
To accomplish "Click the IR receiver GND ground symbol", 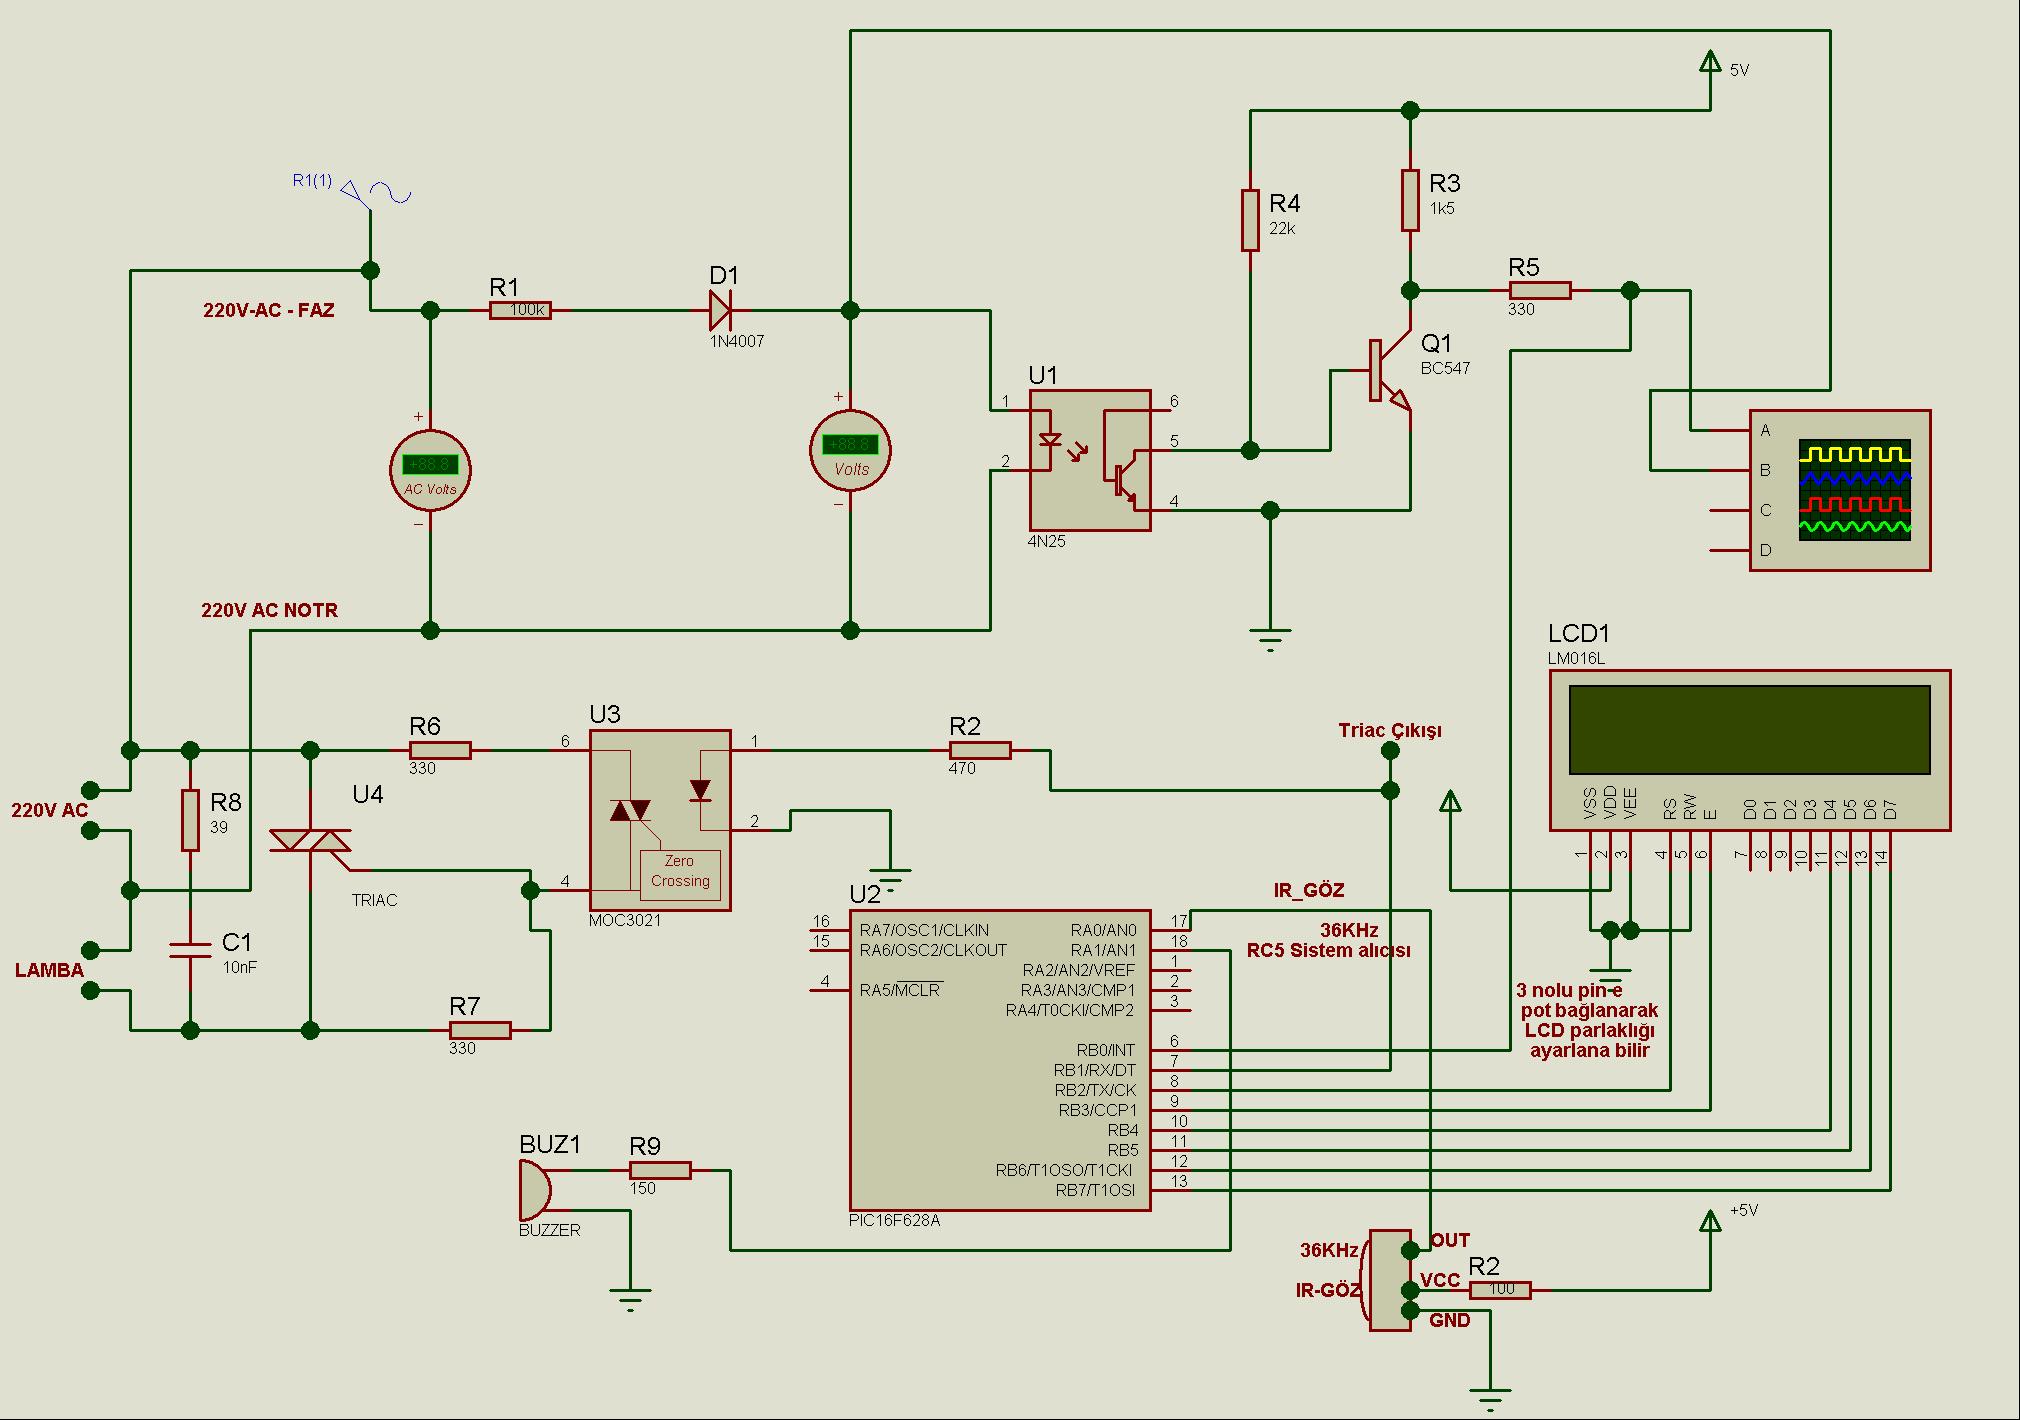I will tap(1490, 1400).
